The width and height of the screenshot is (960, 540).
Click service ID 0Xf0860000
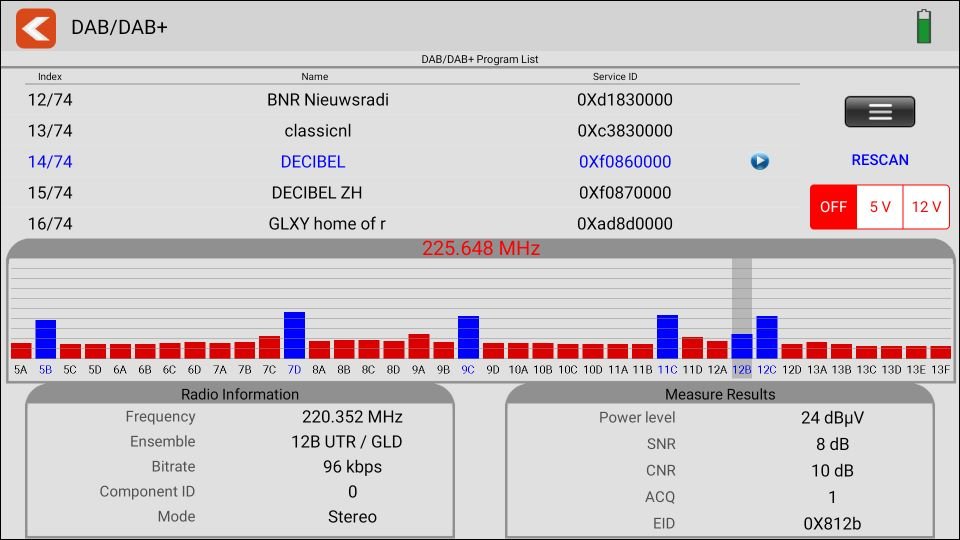click(624, 162)
